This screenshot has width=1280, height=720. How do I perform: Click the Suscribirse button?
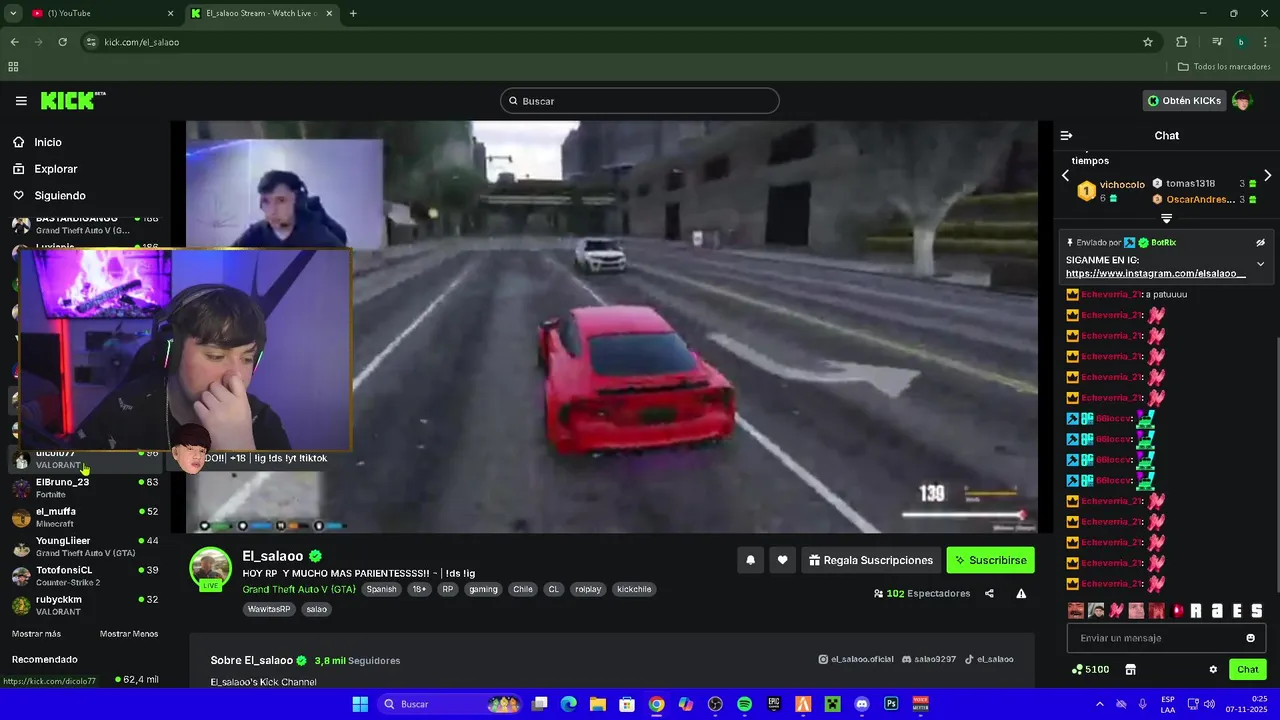point(991,560)
